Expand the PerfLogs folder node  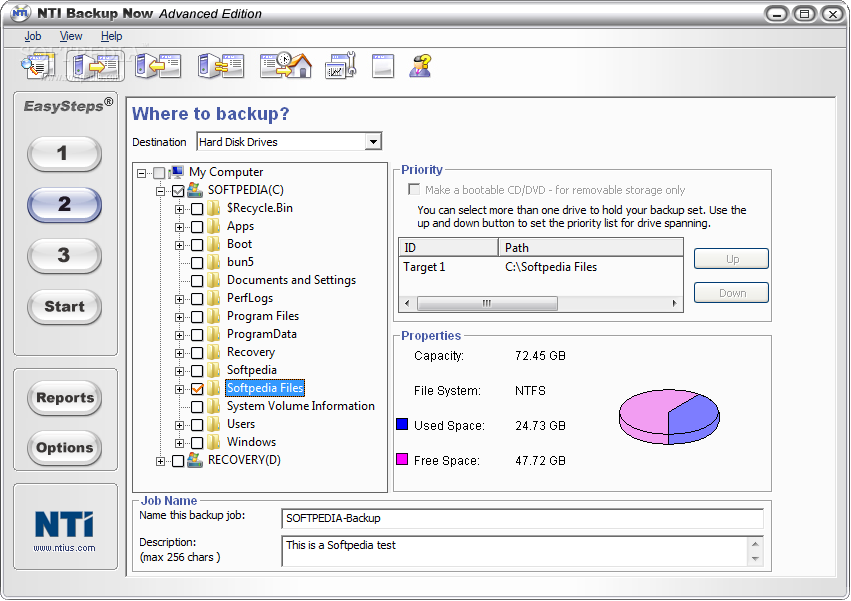click(x=179, y=299)
